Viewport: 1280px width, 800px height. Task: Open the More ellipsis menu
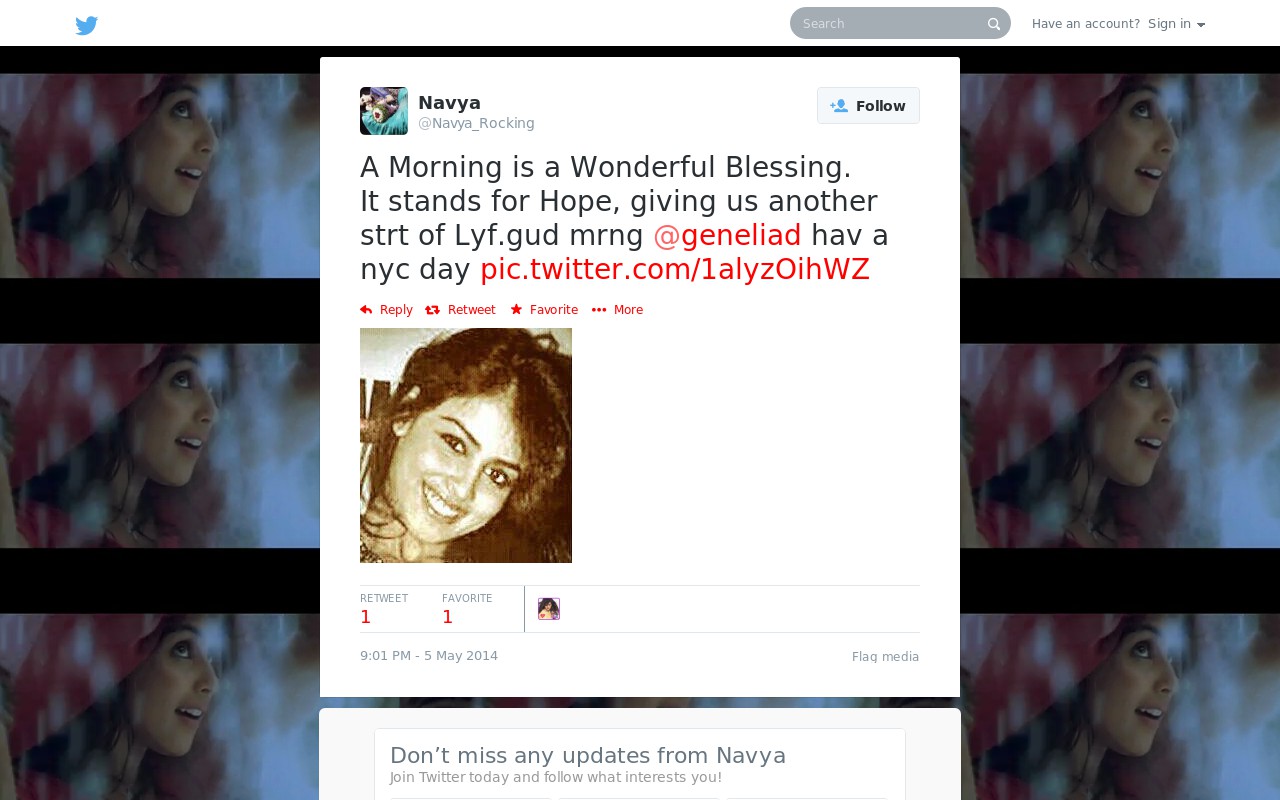pos(617,310)
